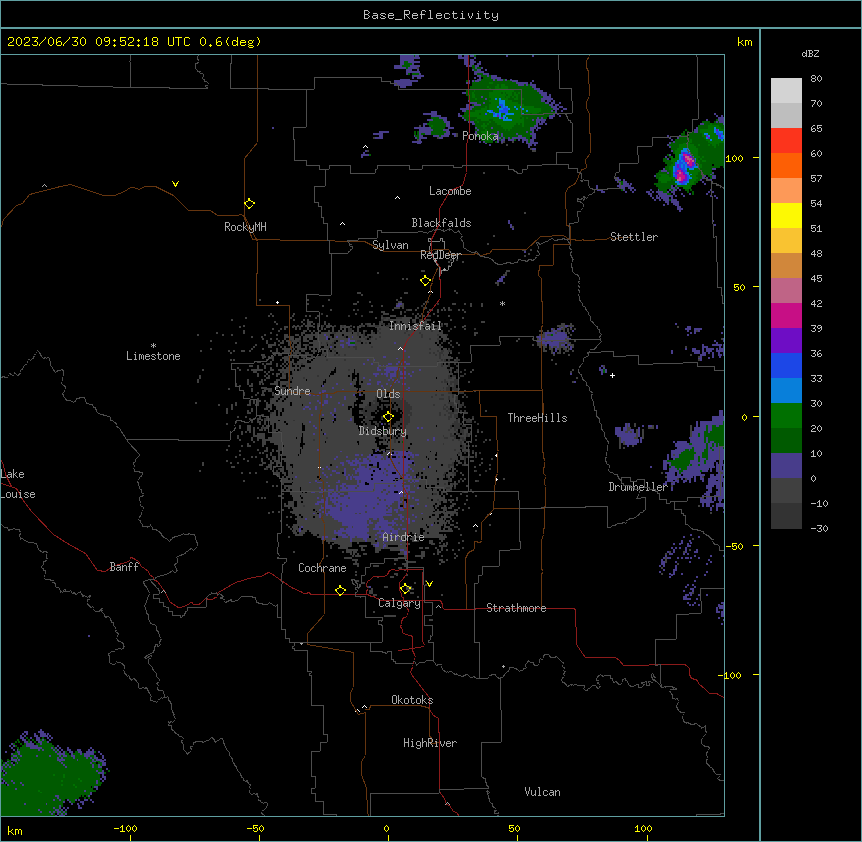
Task: Click the Drumheller town label
Action: (638, 487)
